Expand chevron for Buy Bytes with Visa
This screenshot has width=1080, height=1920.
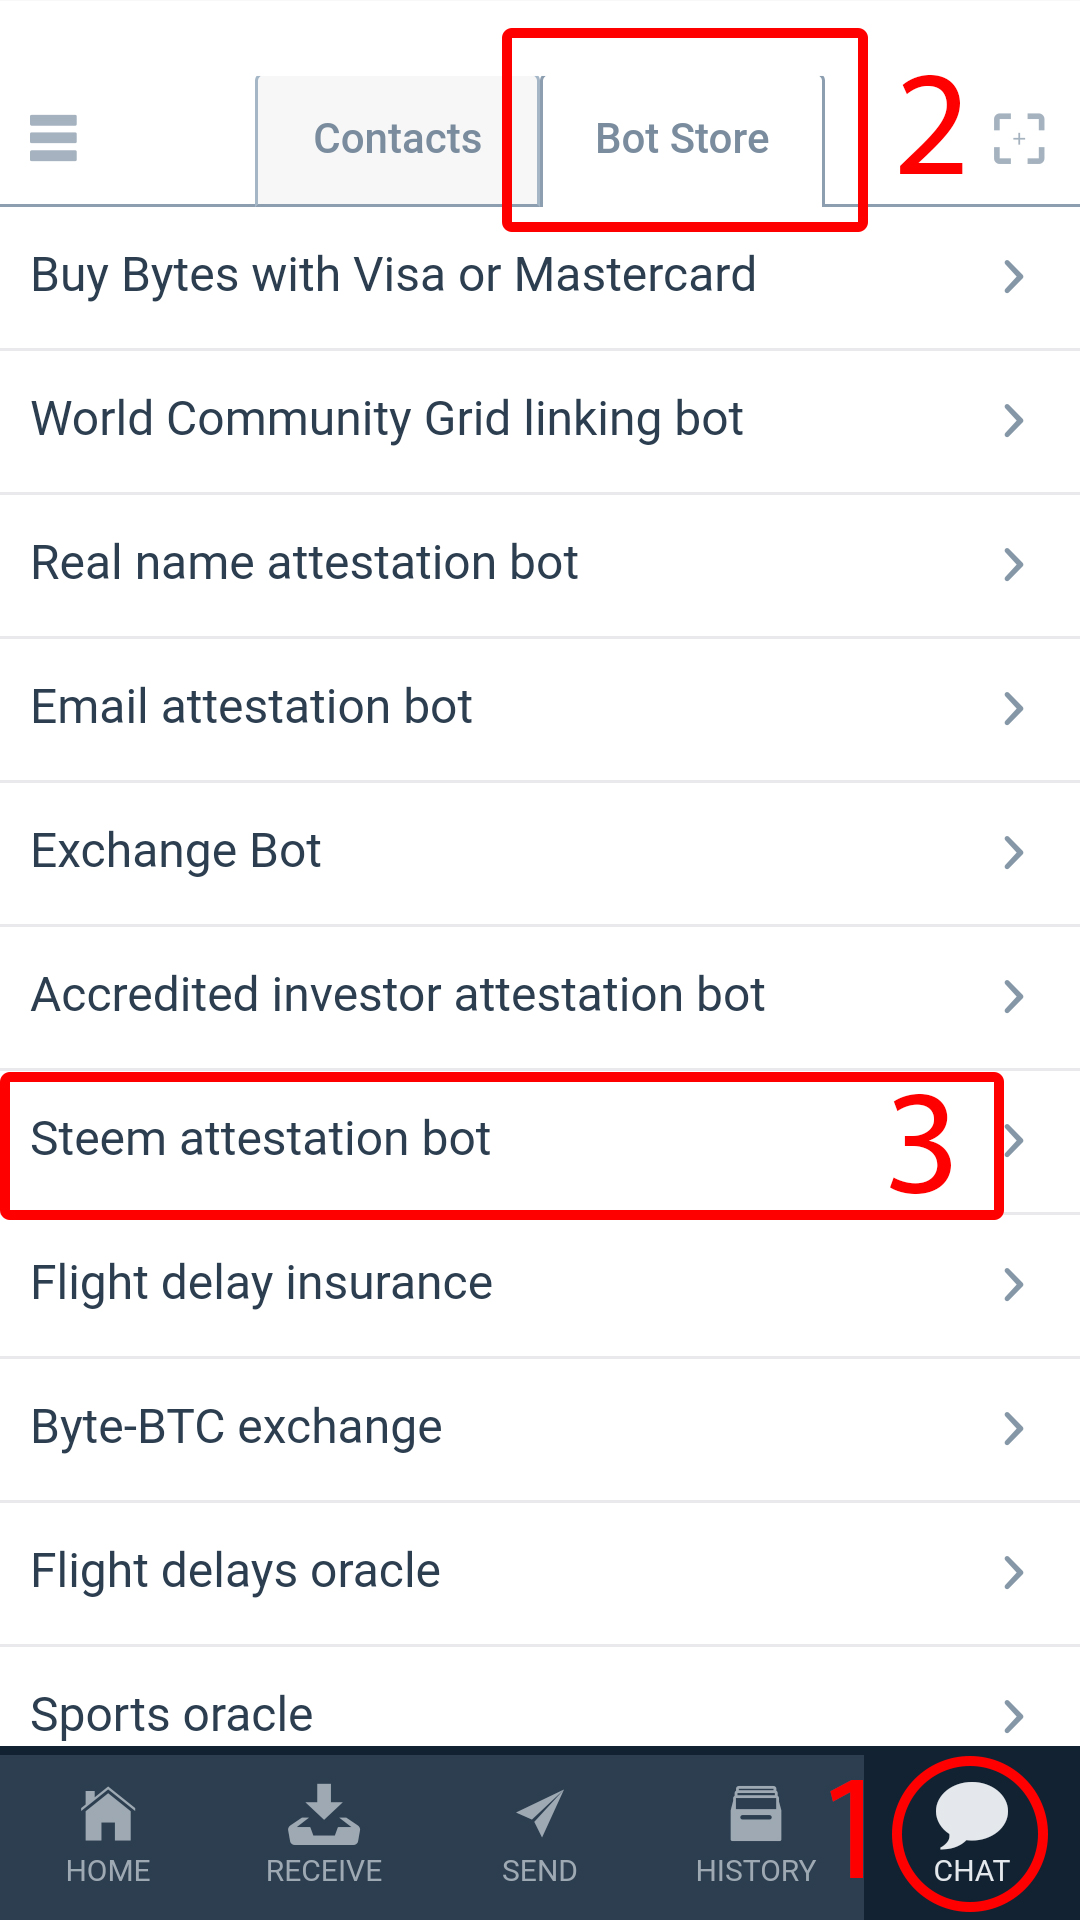pyautogui.click(x=1014, y=277)
